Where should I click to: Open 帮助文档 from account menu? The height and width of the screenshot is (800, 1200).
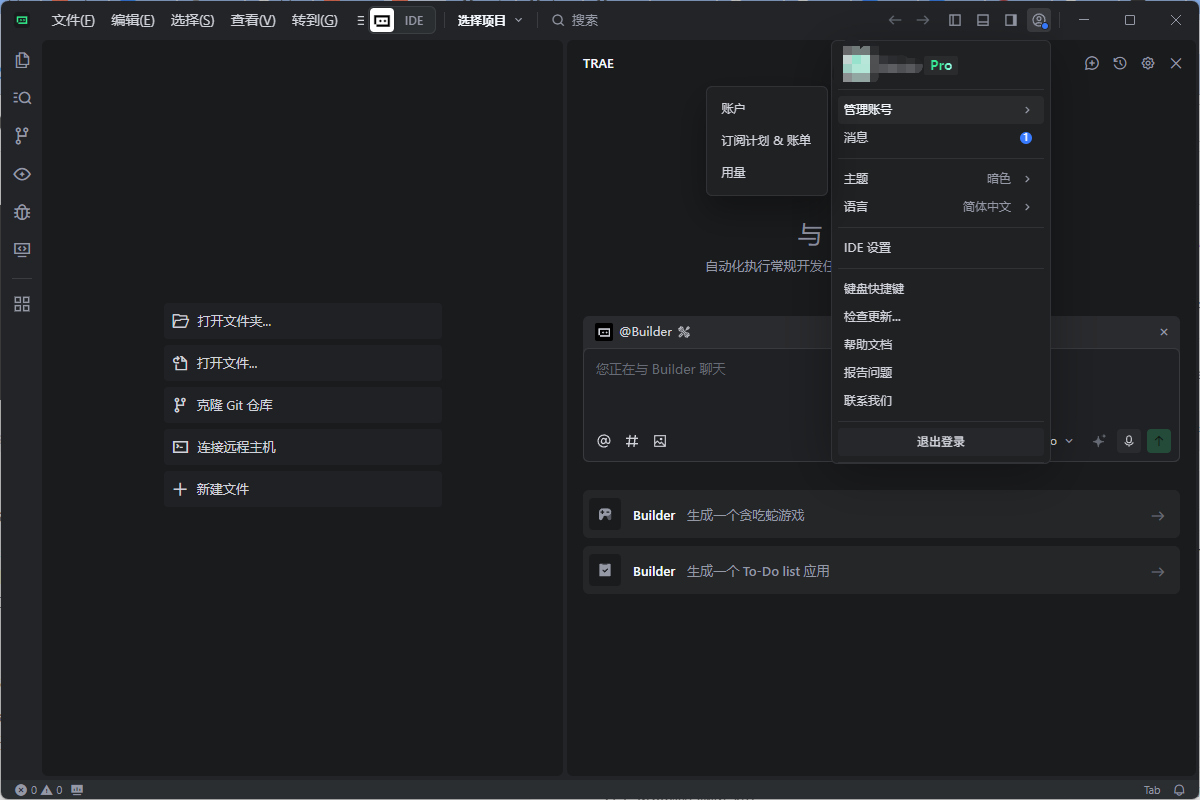tap(940, 345)
